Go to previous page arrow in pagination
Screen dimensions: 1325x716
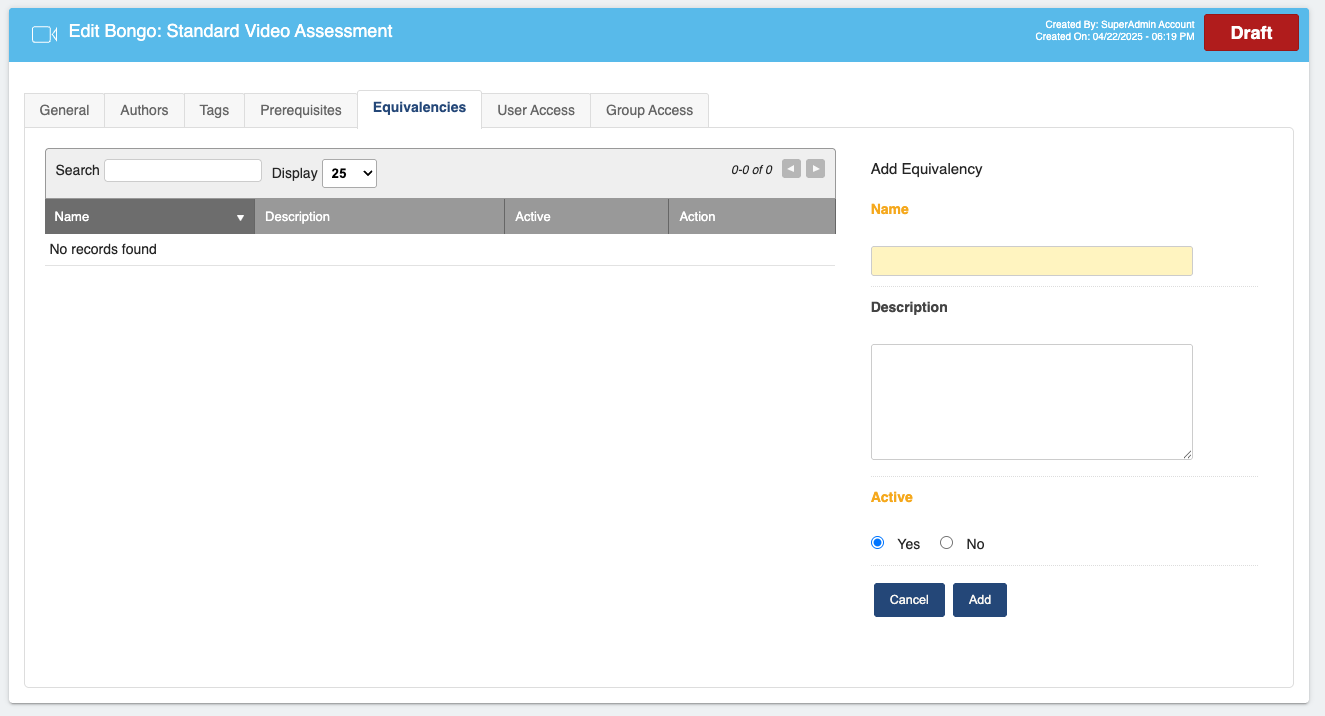pos(791,169)
